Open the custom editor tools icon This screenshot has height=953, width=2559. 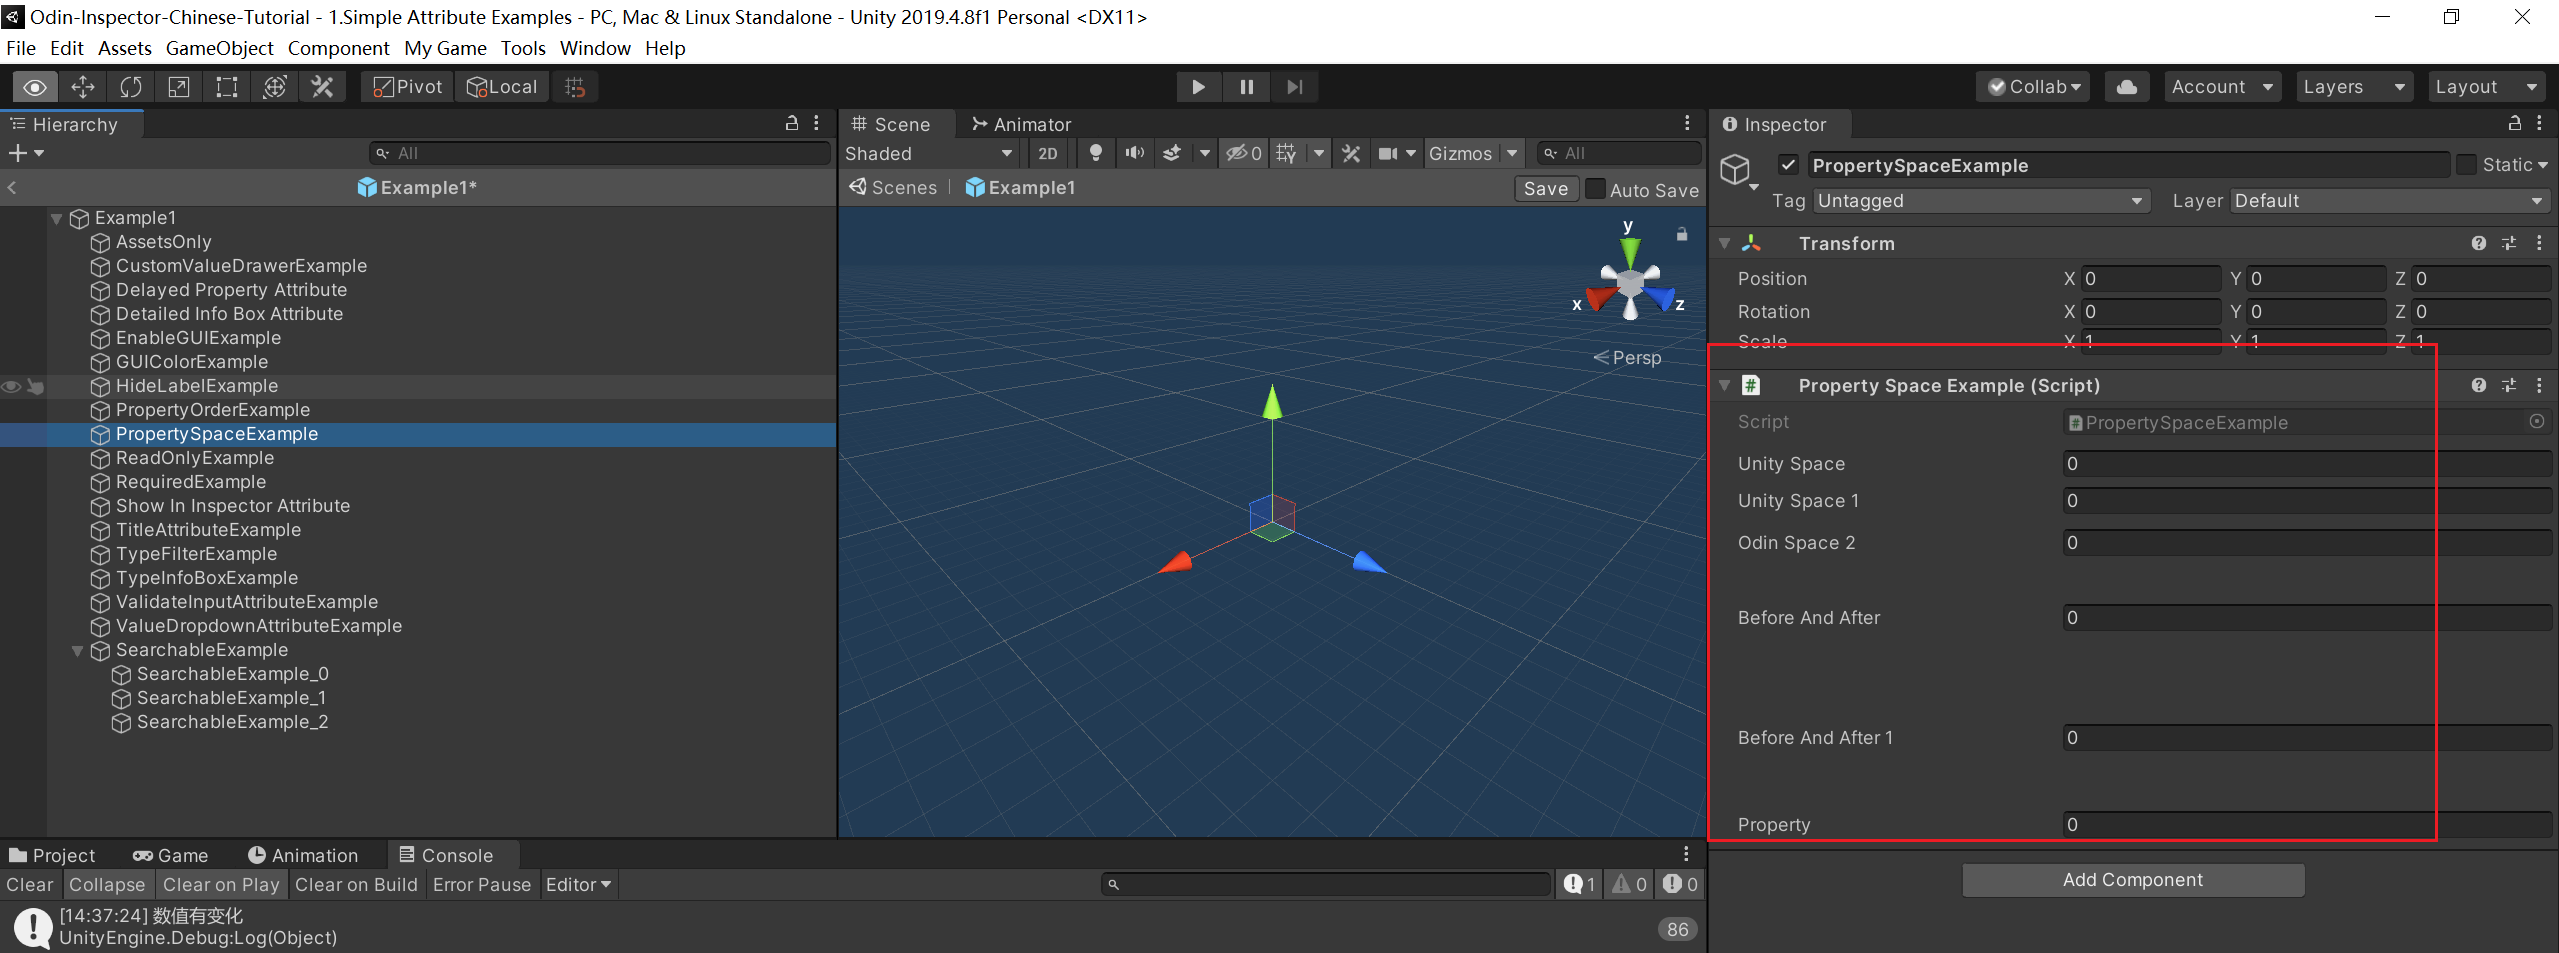point(322,87)
